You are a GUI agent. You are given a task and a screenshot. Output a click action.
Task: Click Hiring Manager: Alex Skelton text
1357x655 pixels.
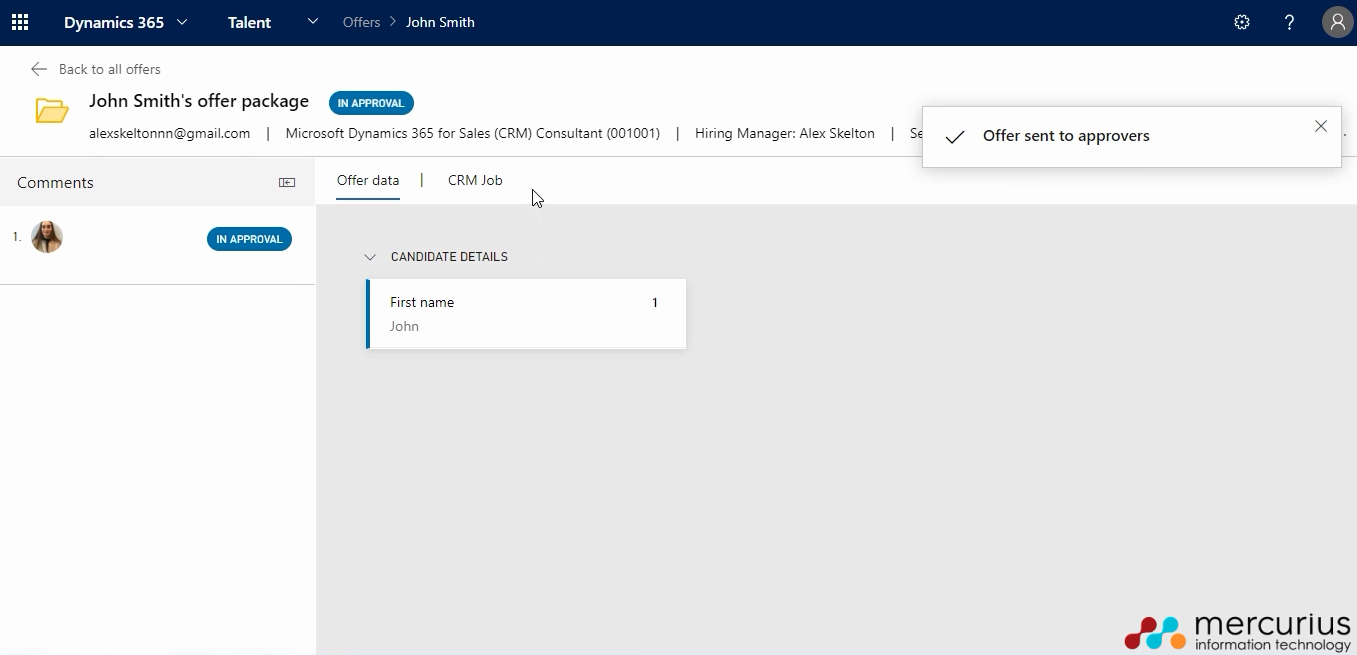785,133
